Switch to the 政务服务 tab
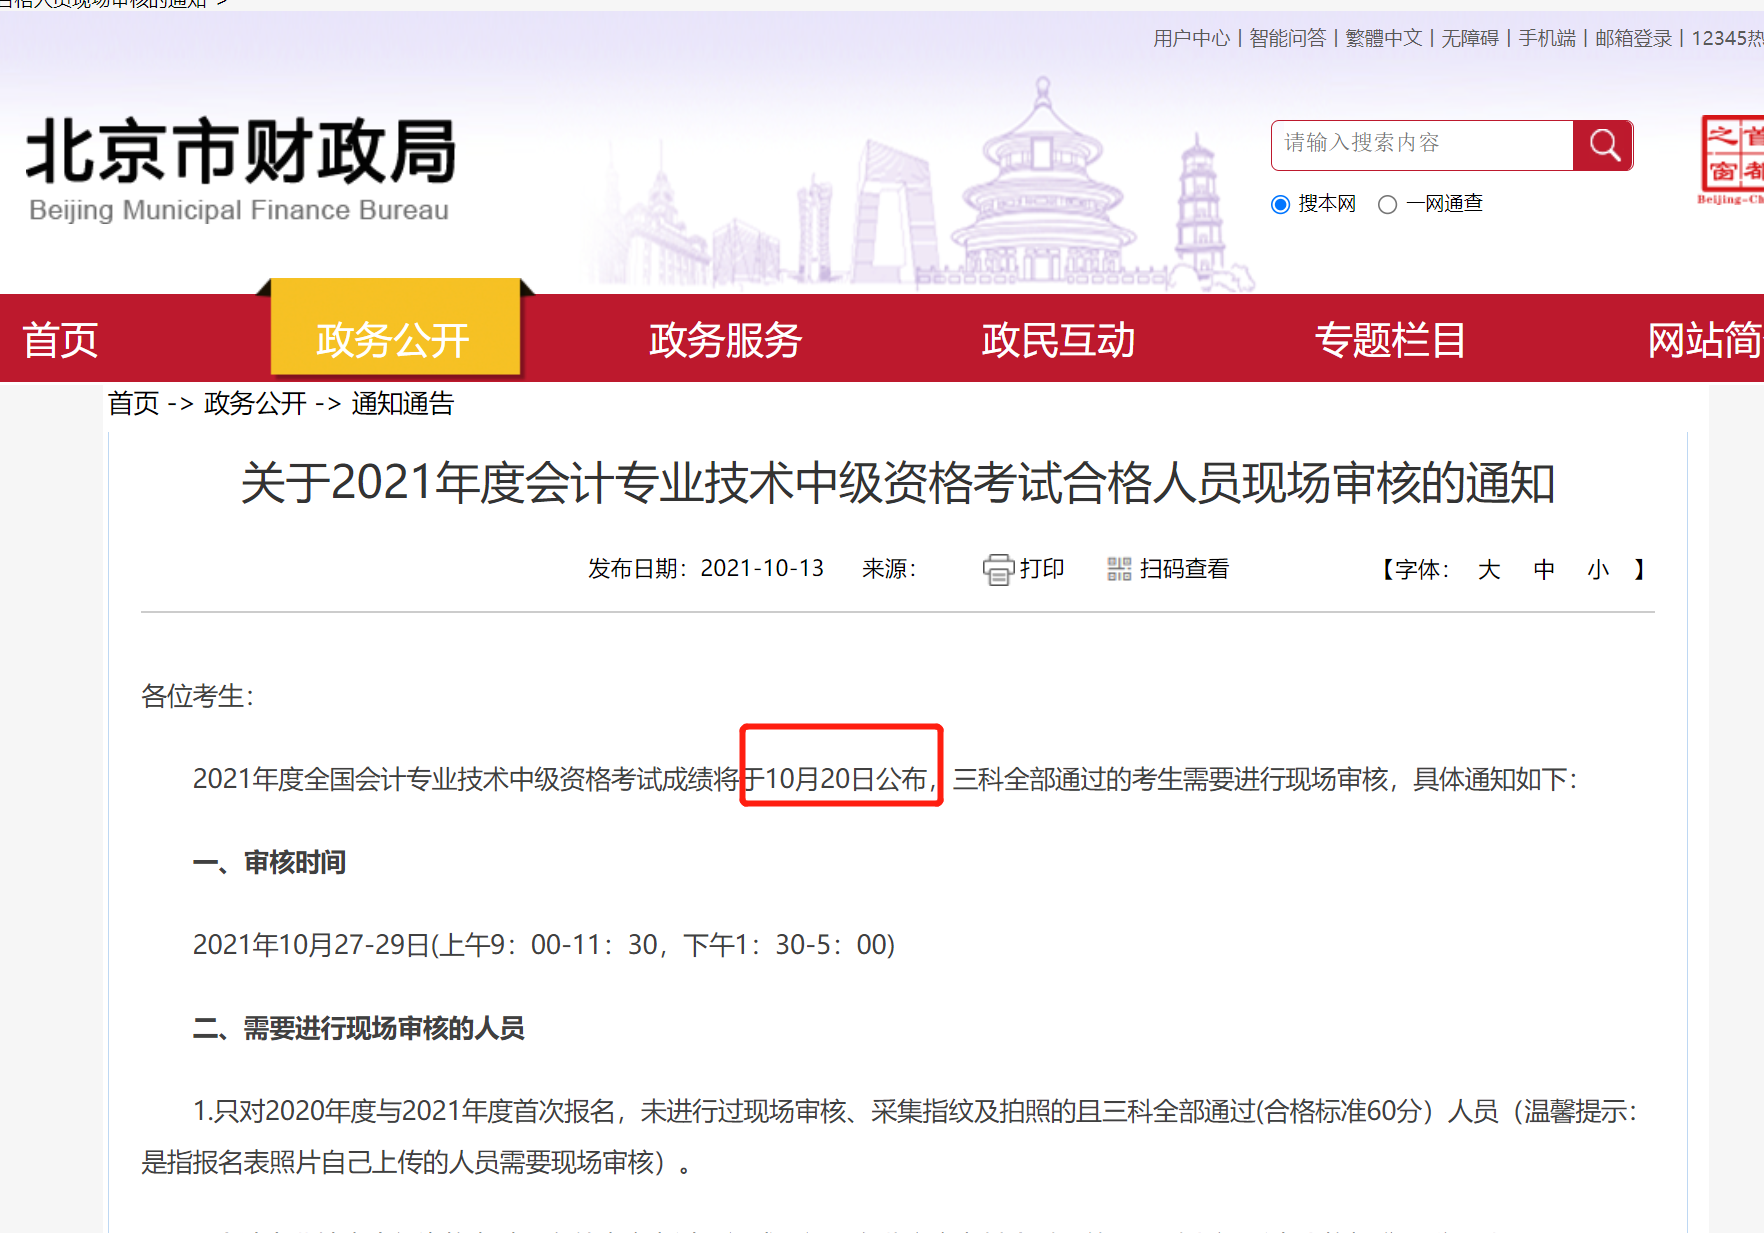Screen dimensions: 1764x1233 point(724,340)
